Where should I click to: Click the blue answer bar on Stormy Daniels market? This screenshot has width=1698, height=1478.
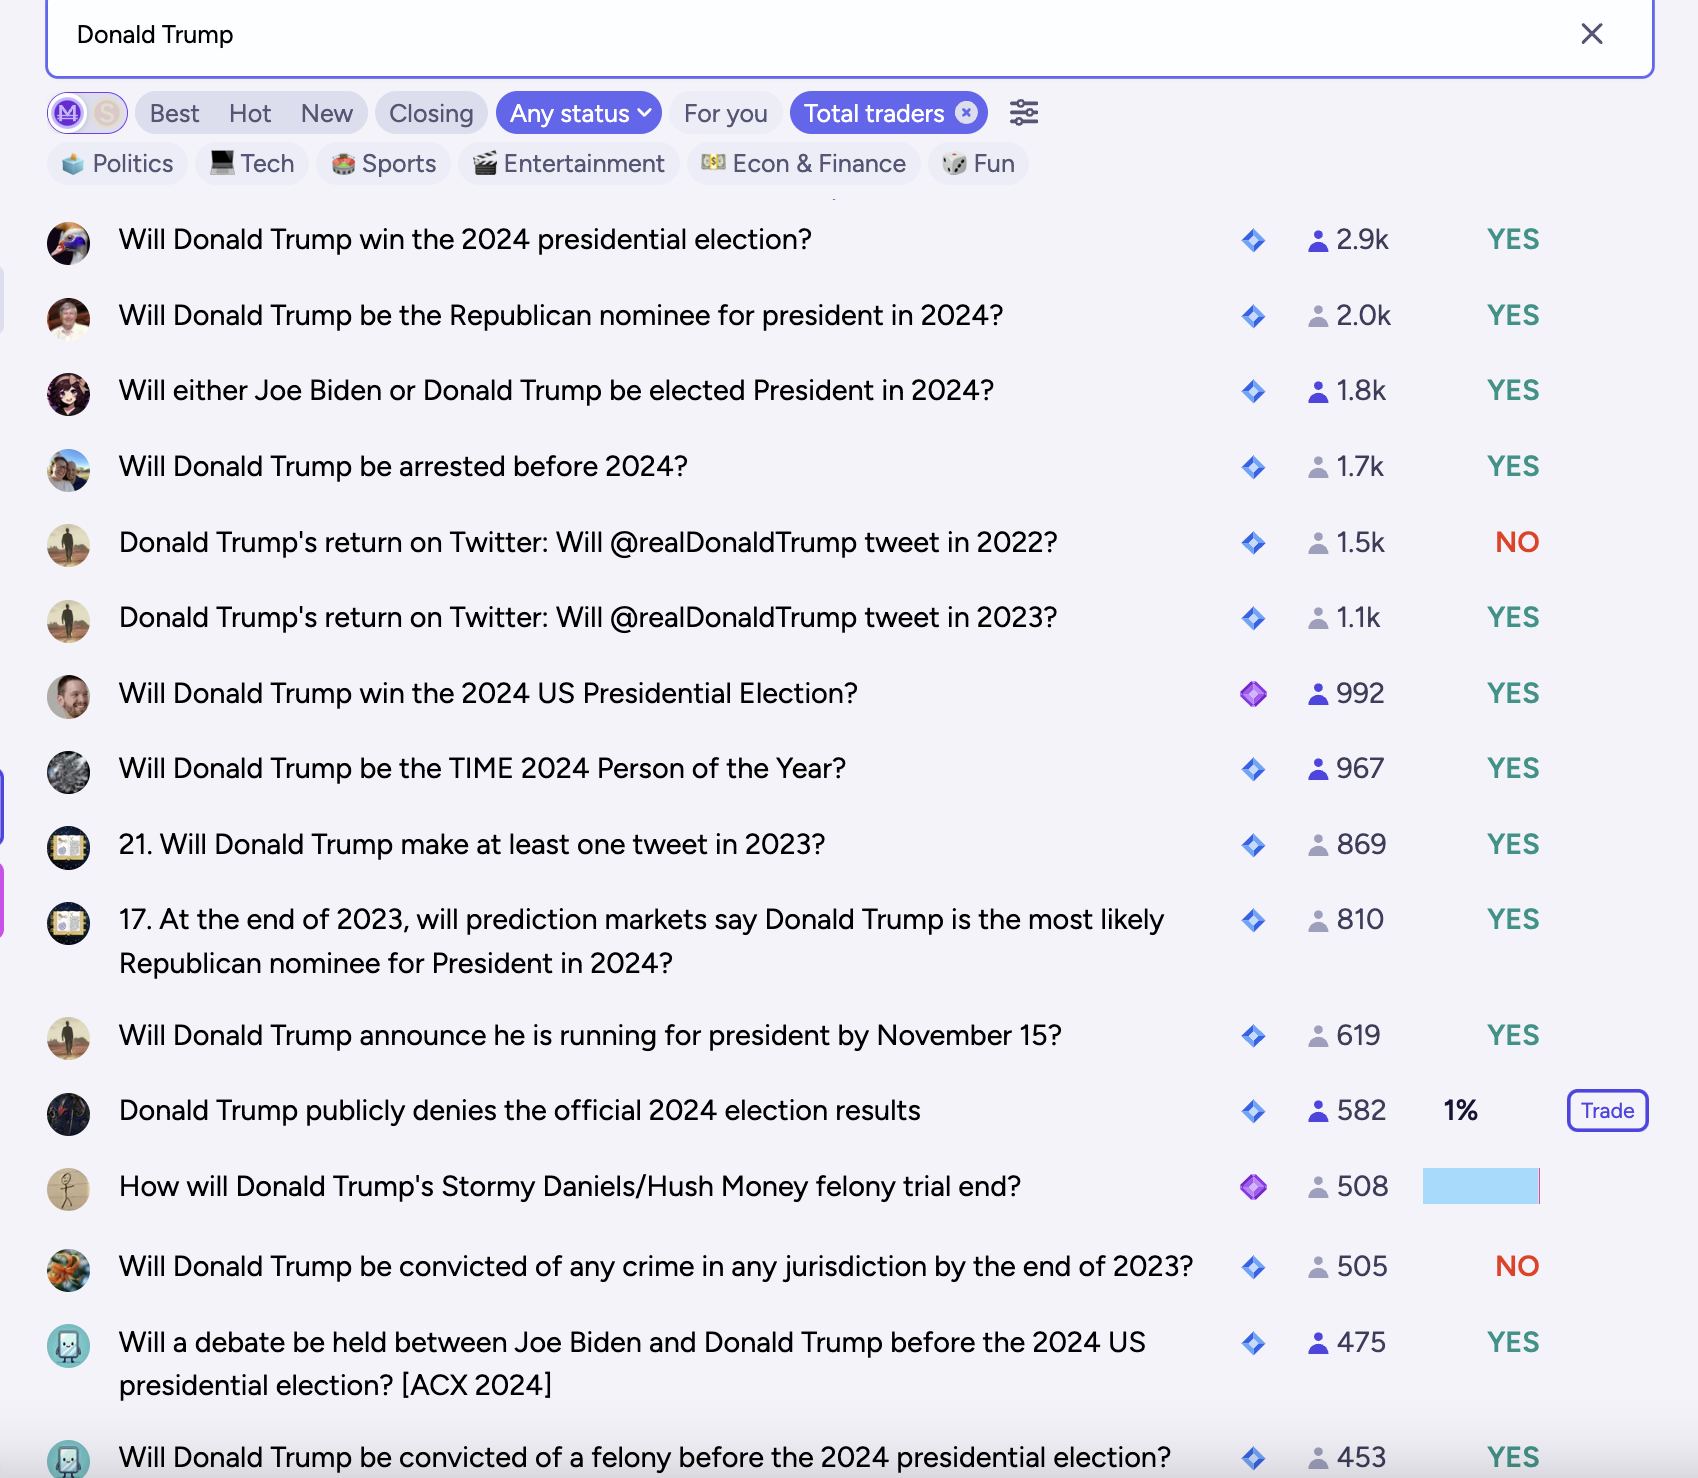pos(1481,1187)
